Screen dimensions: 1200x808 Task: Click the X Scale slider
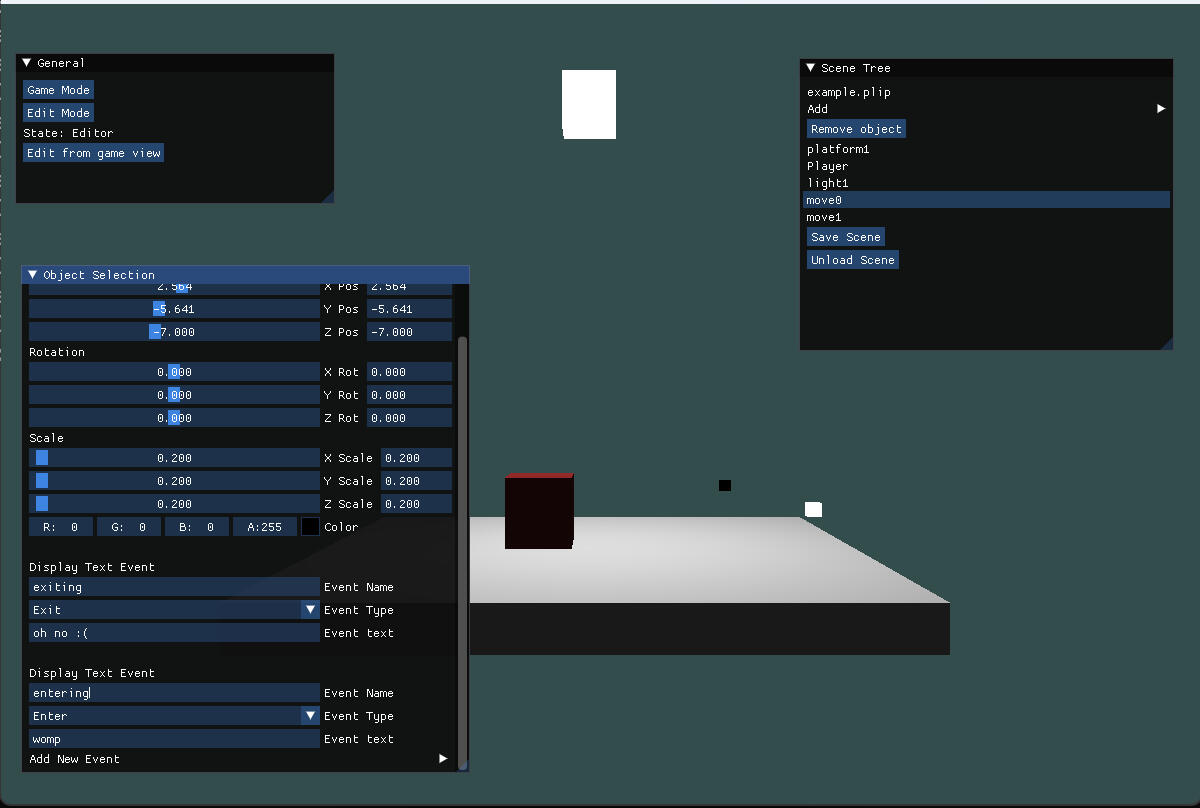point(174,458)
